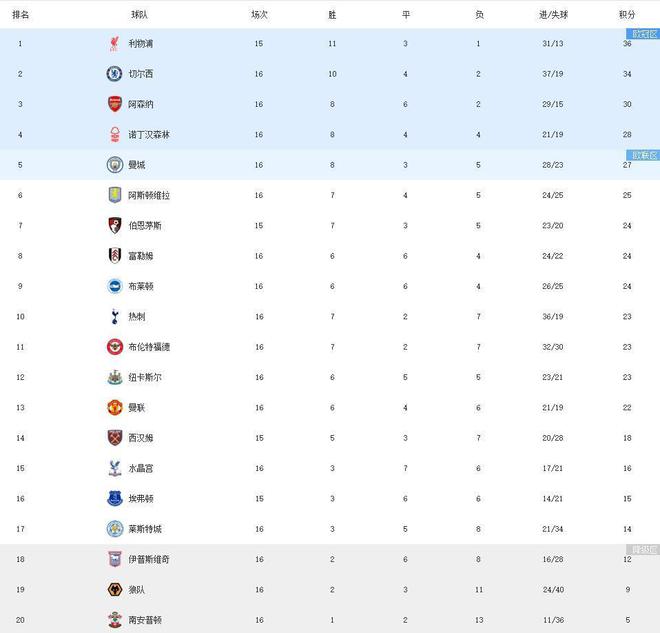Image resolution: width=660 pixels, height=633 pixels.
Task: Open the 水晶宫 team name link
Action: pyautogui.click(x=141, y=468)
